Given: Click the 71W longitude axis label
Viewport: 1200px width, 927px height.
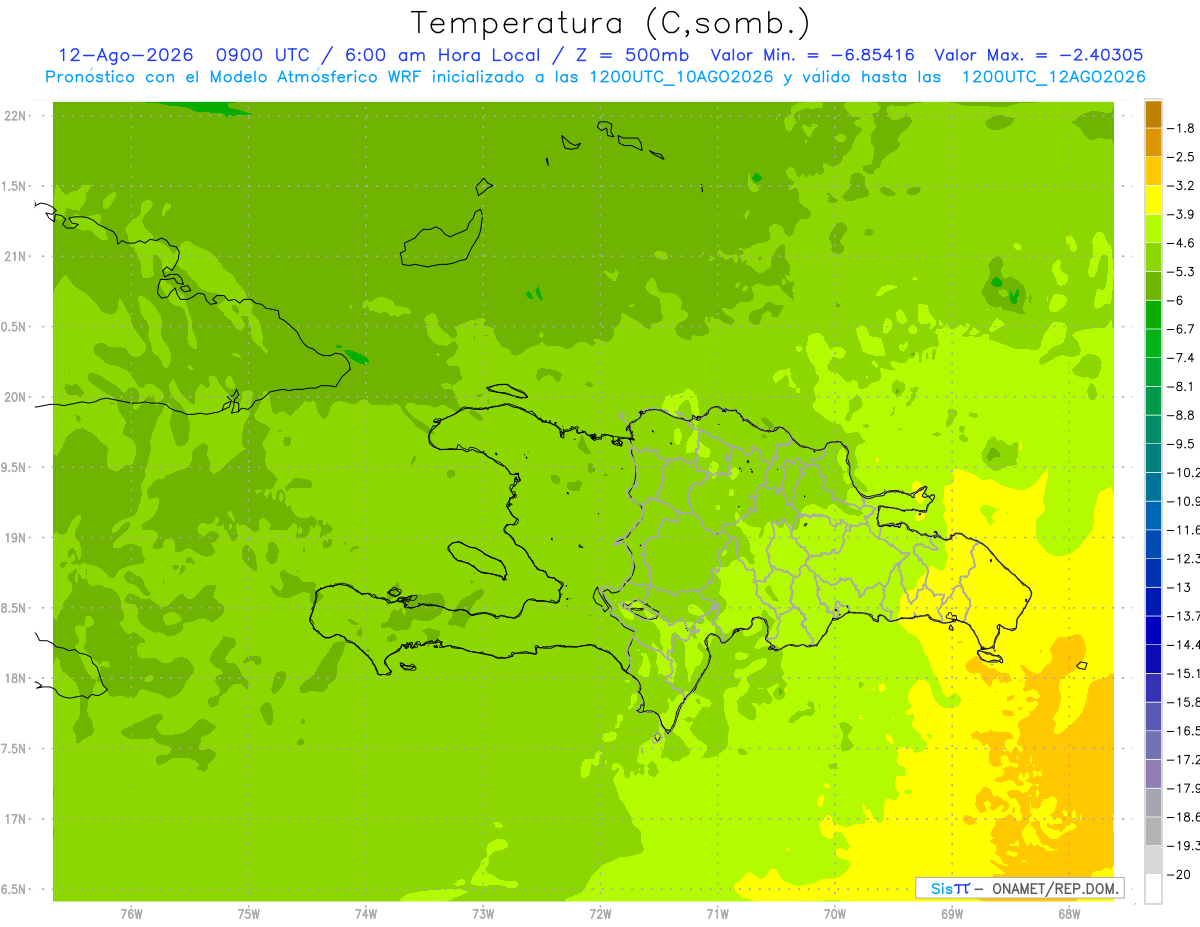Looking at the screenshot, I should tap(717, 913).
